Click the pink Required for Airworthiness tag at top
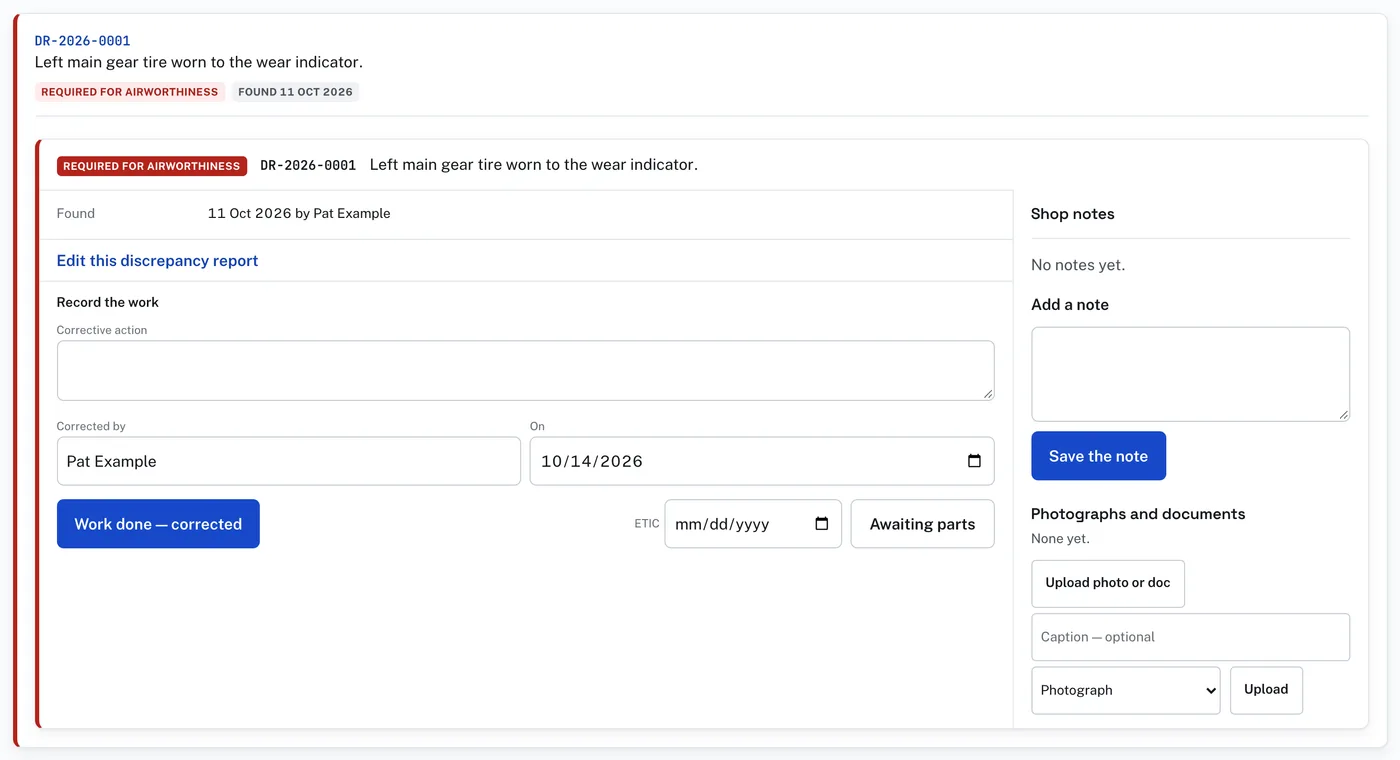The image size is (1400, 760). (130, 92)
